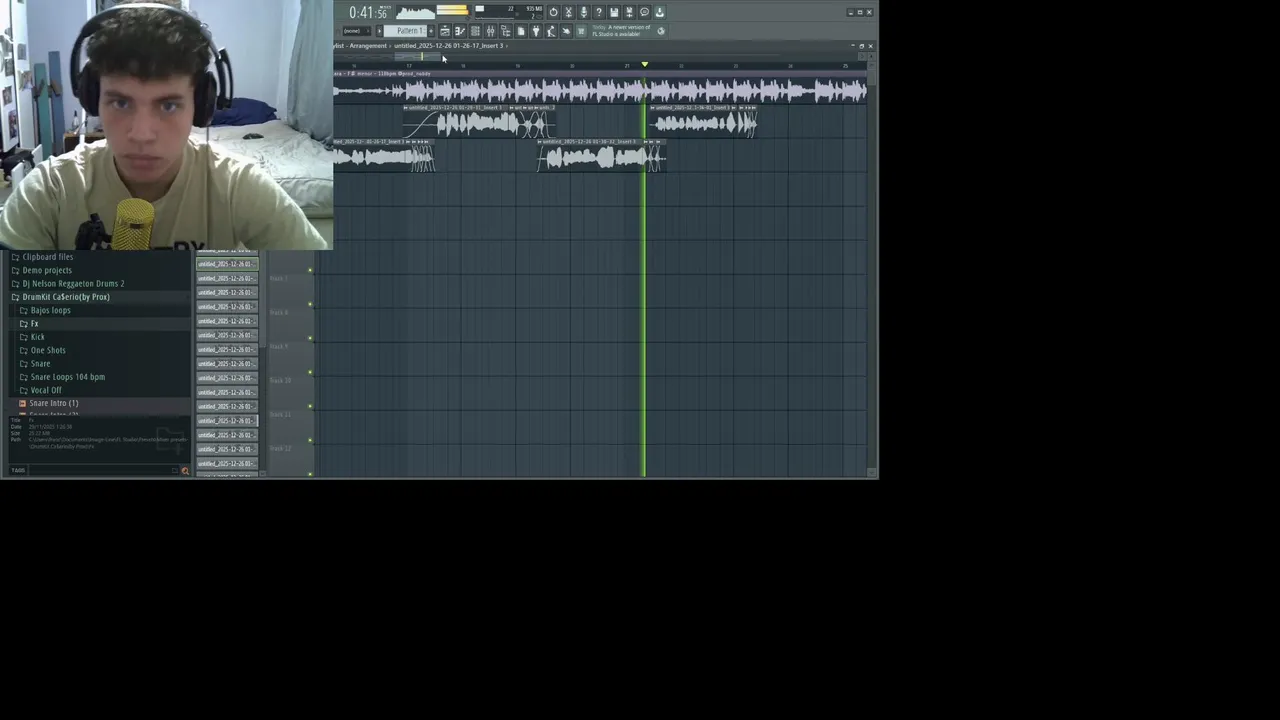Expand the Clipboard files folder

tap(47, 257)
